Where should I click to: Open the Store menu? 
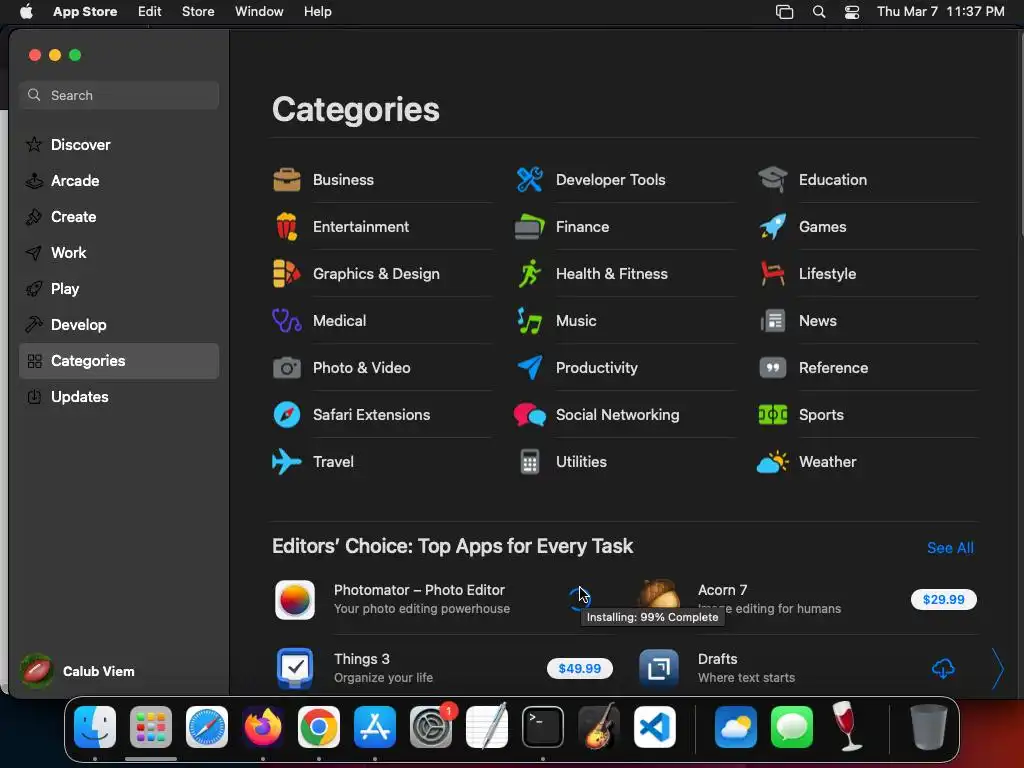(198, 12)
